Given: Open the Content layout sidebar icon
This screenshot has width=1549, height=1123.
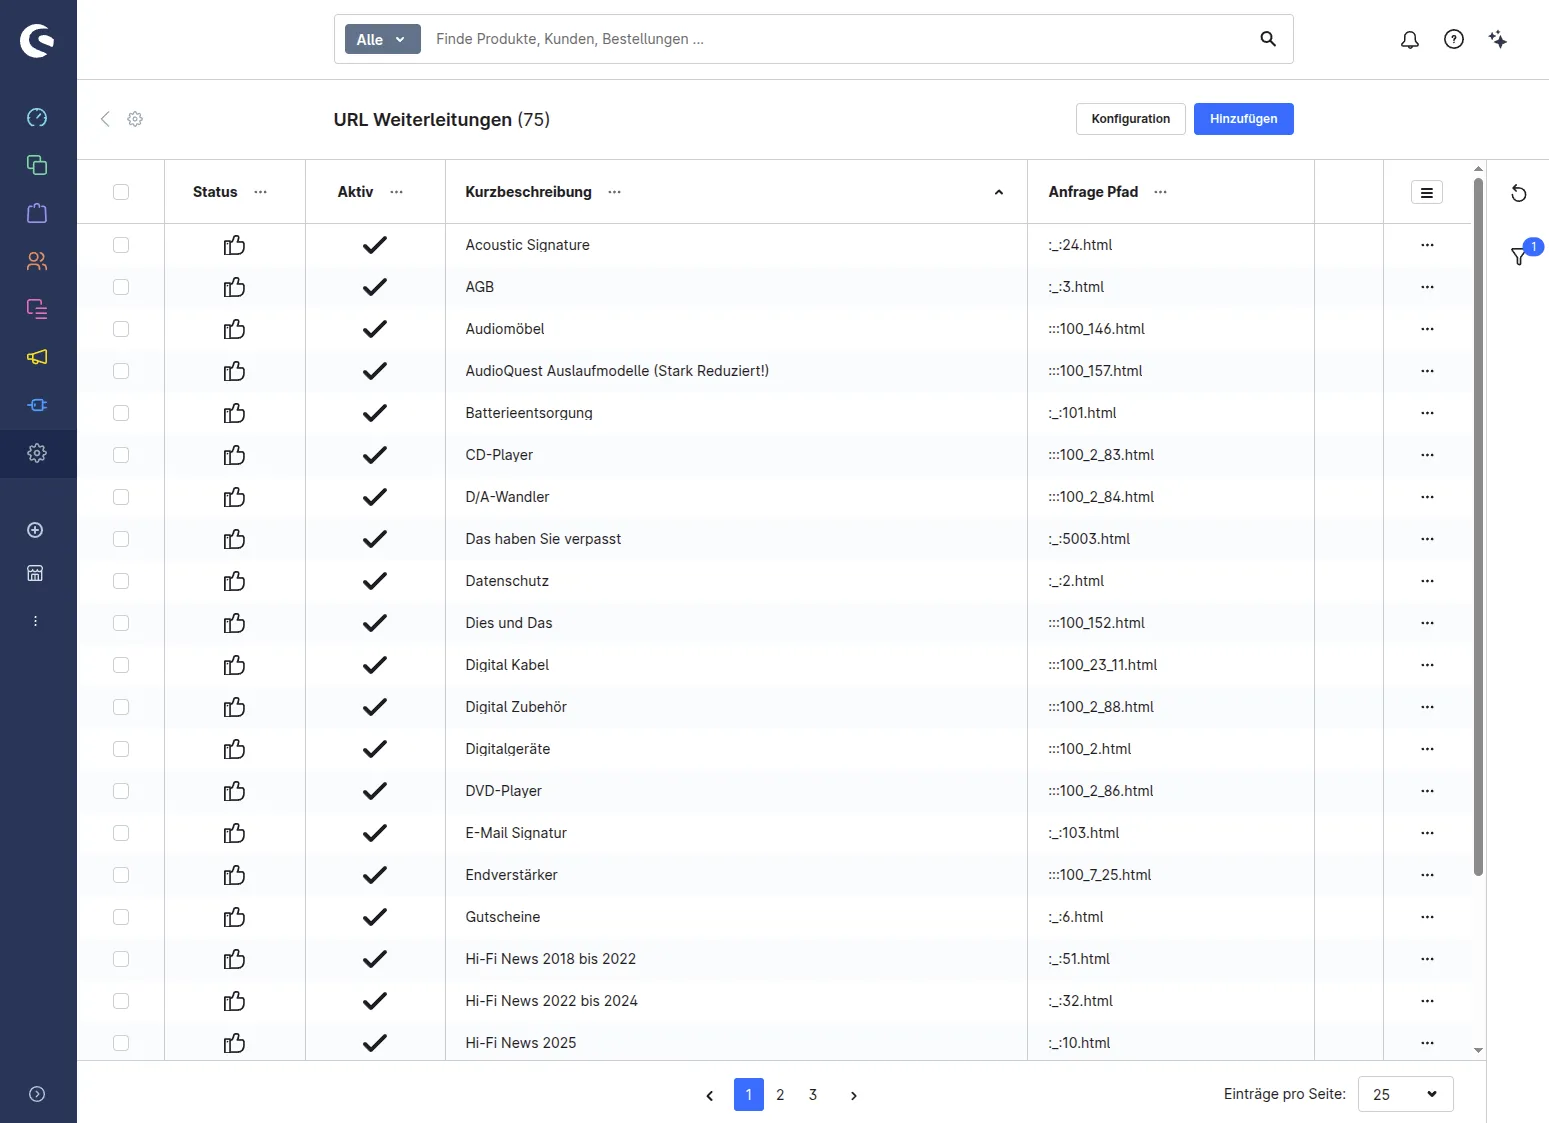Looking at the screenshot, I should click(x=37, y=309).
